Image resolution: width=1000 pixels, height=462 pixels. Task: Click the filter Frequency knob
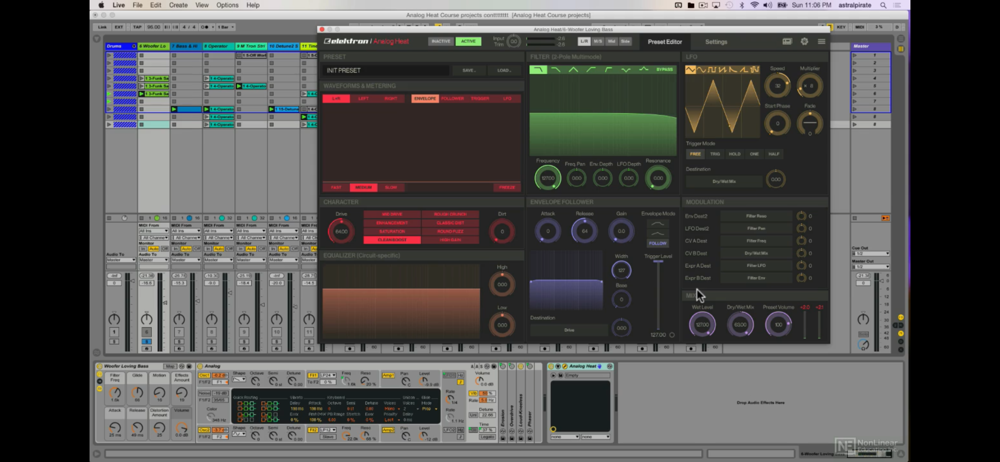coord(547,179)
